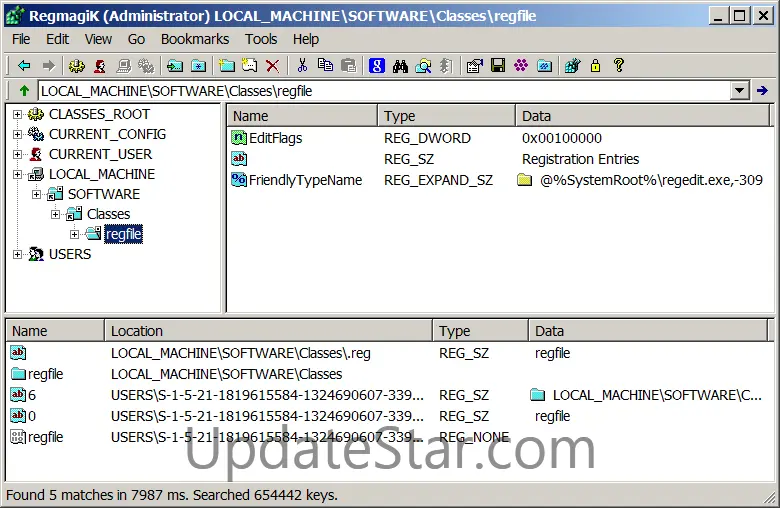
Task: Select the CURRENT_USER tree item
Action: [100, 154]
